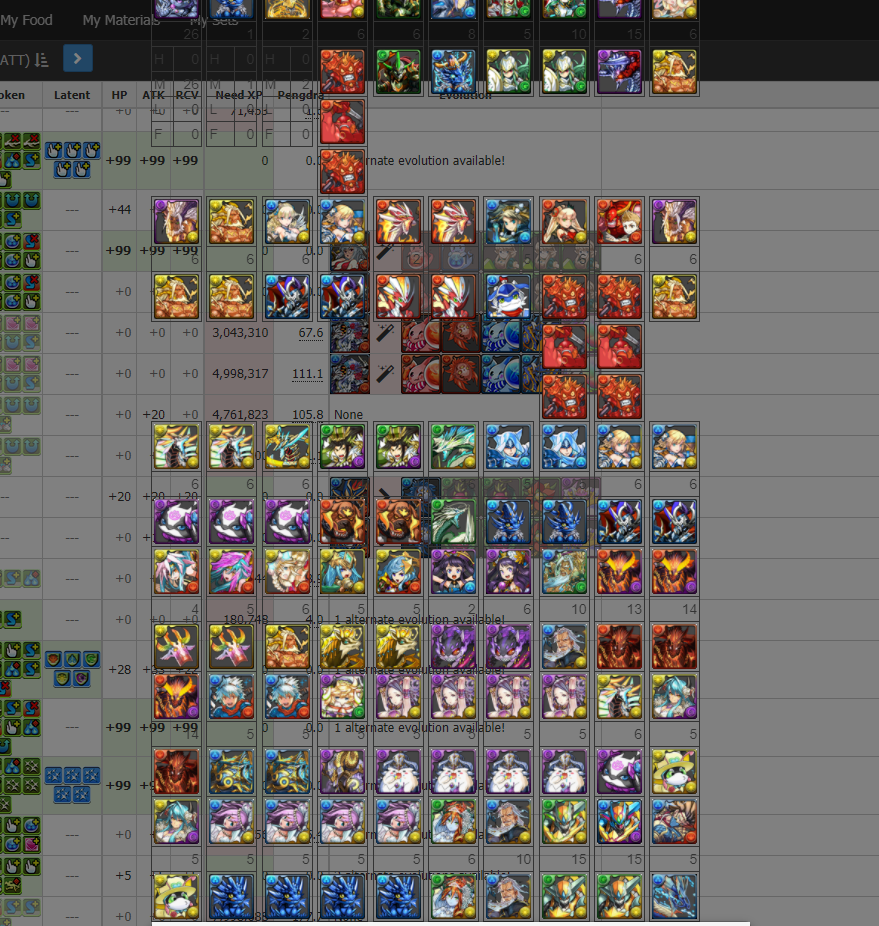Select the spiky brown-haired warrior in blue icon
The width and height of the screenshot is (879, 926).
click(x=674, y=821)
